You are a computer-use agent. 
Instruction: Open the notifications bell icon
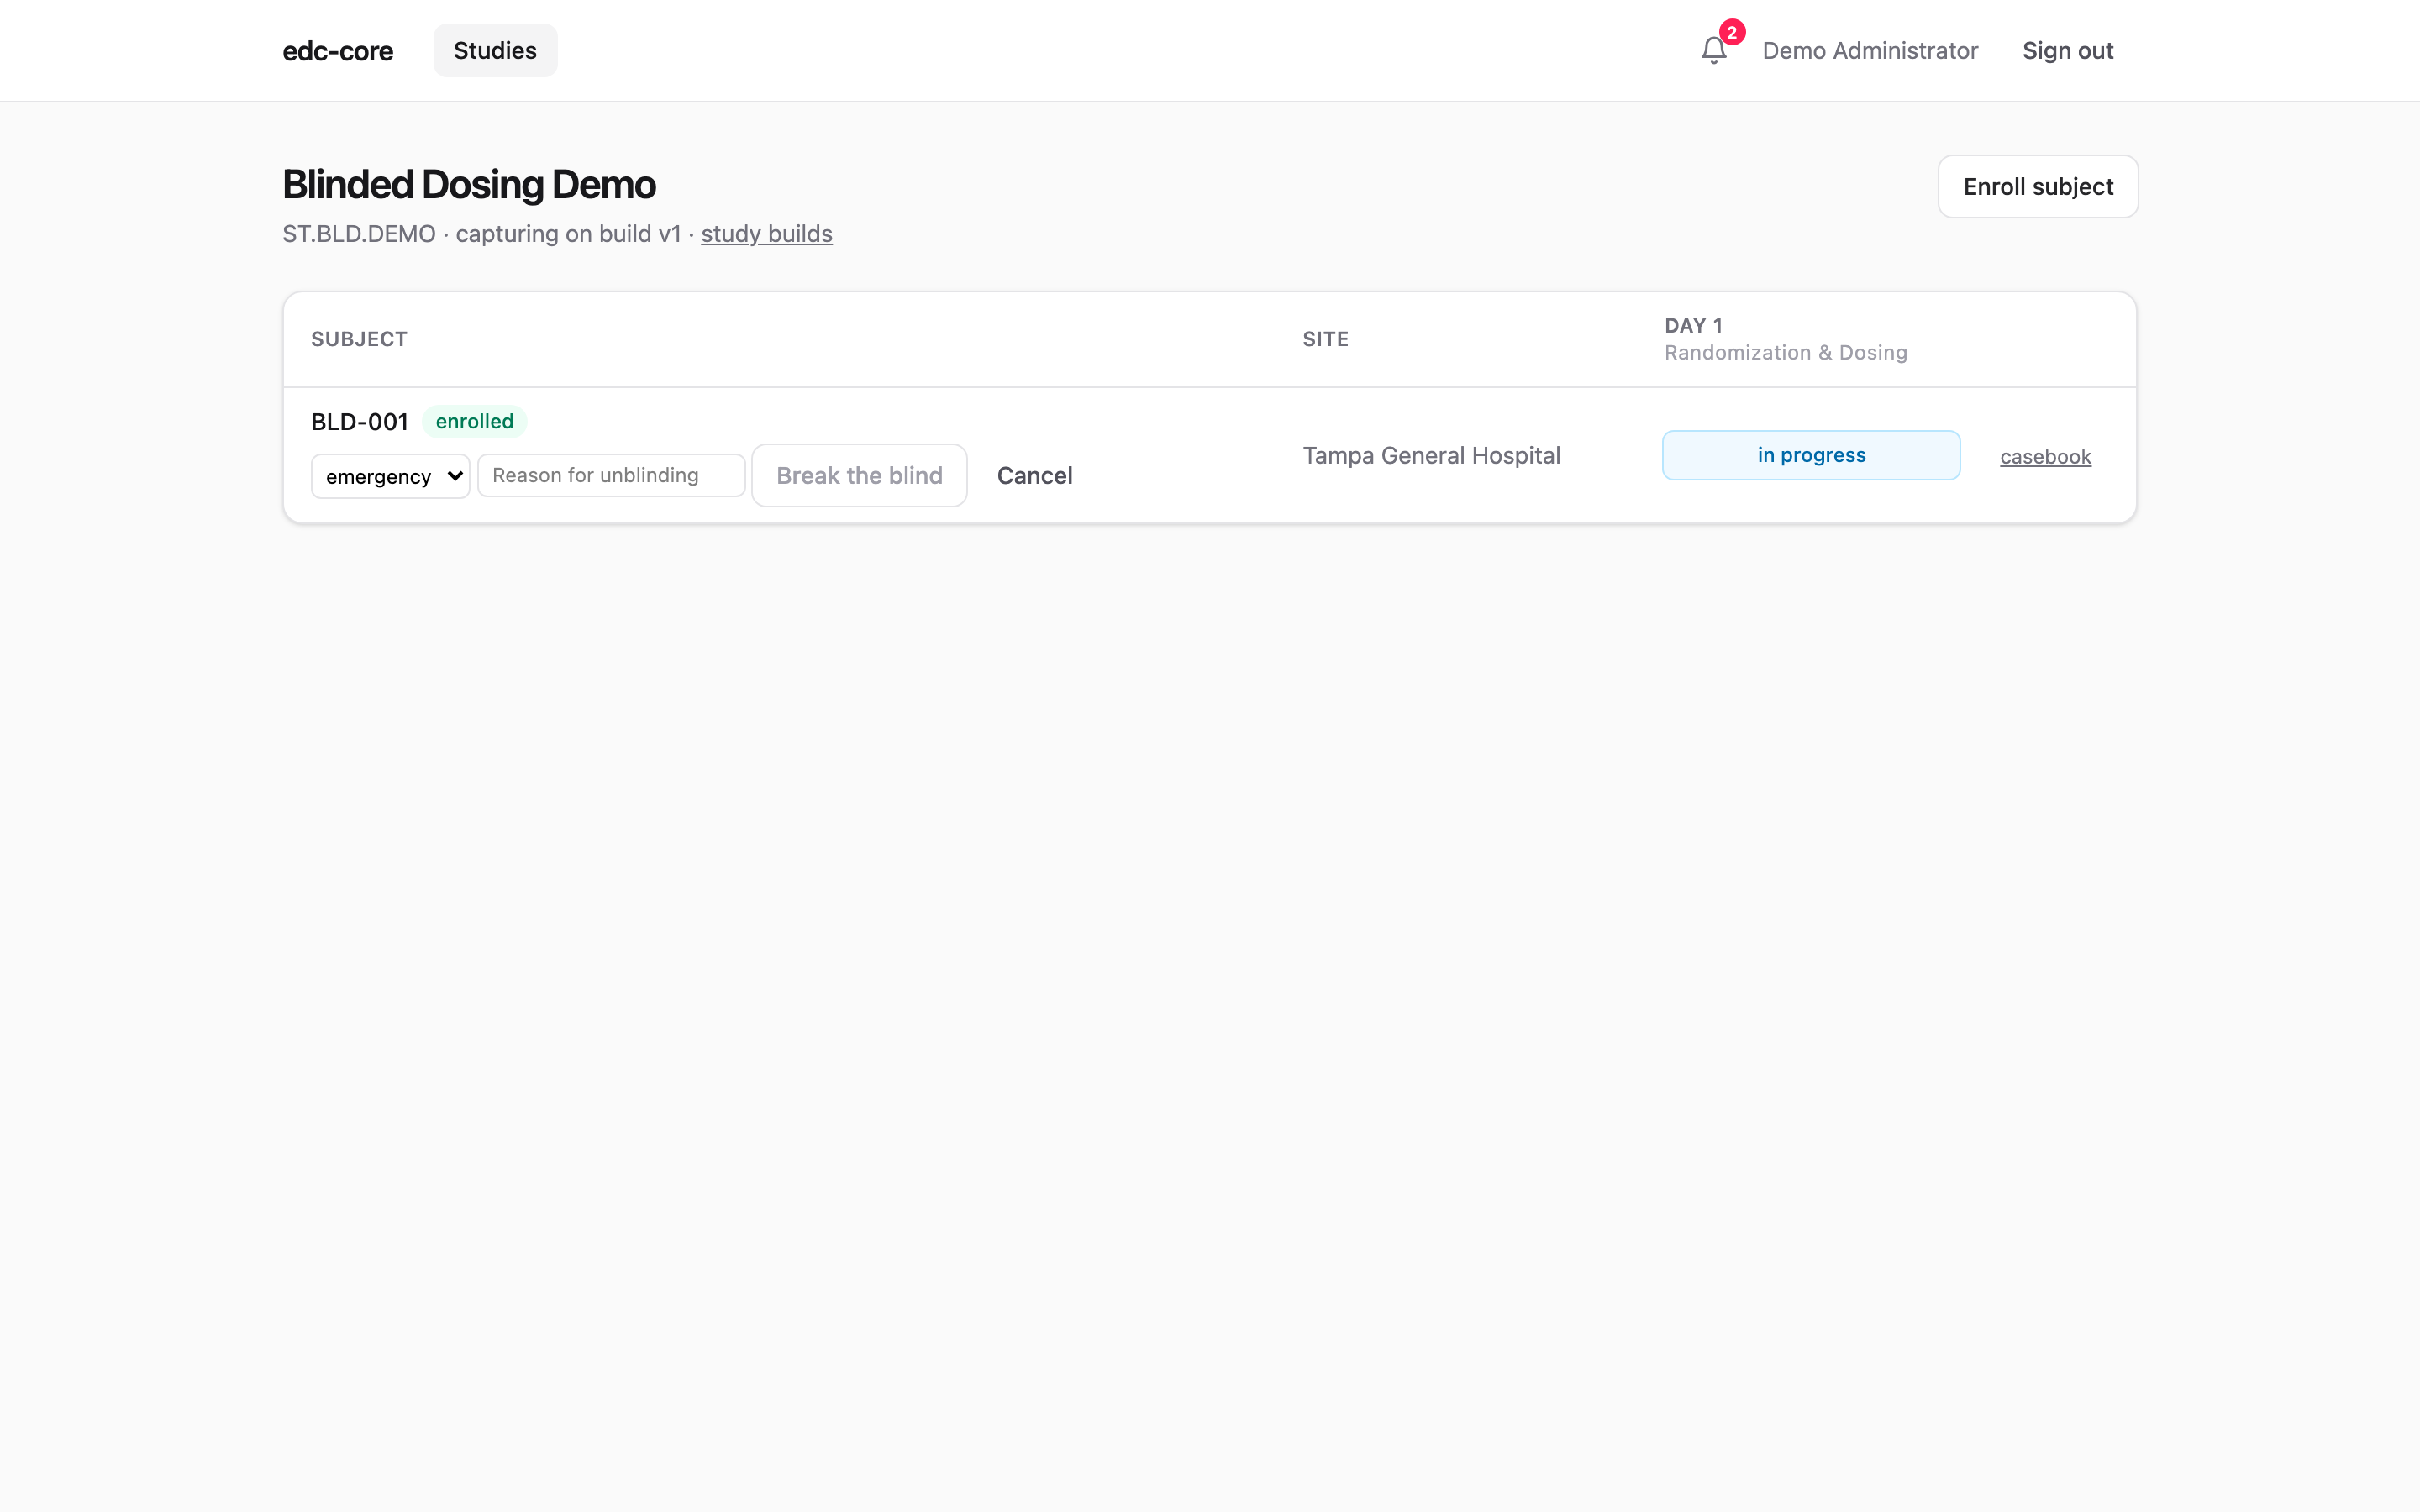[1713, 50]
